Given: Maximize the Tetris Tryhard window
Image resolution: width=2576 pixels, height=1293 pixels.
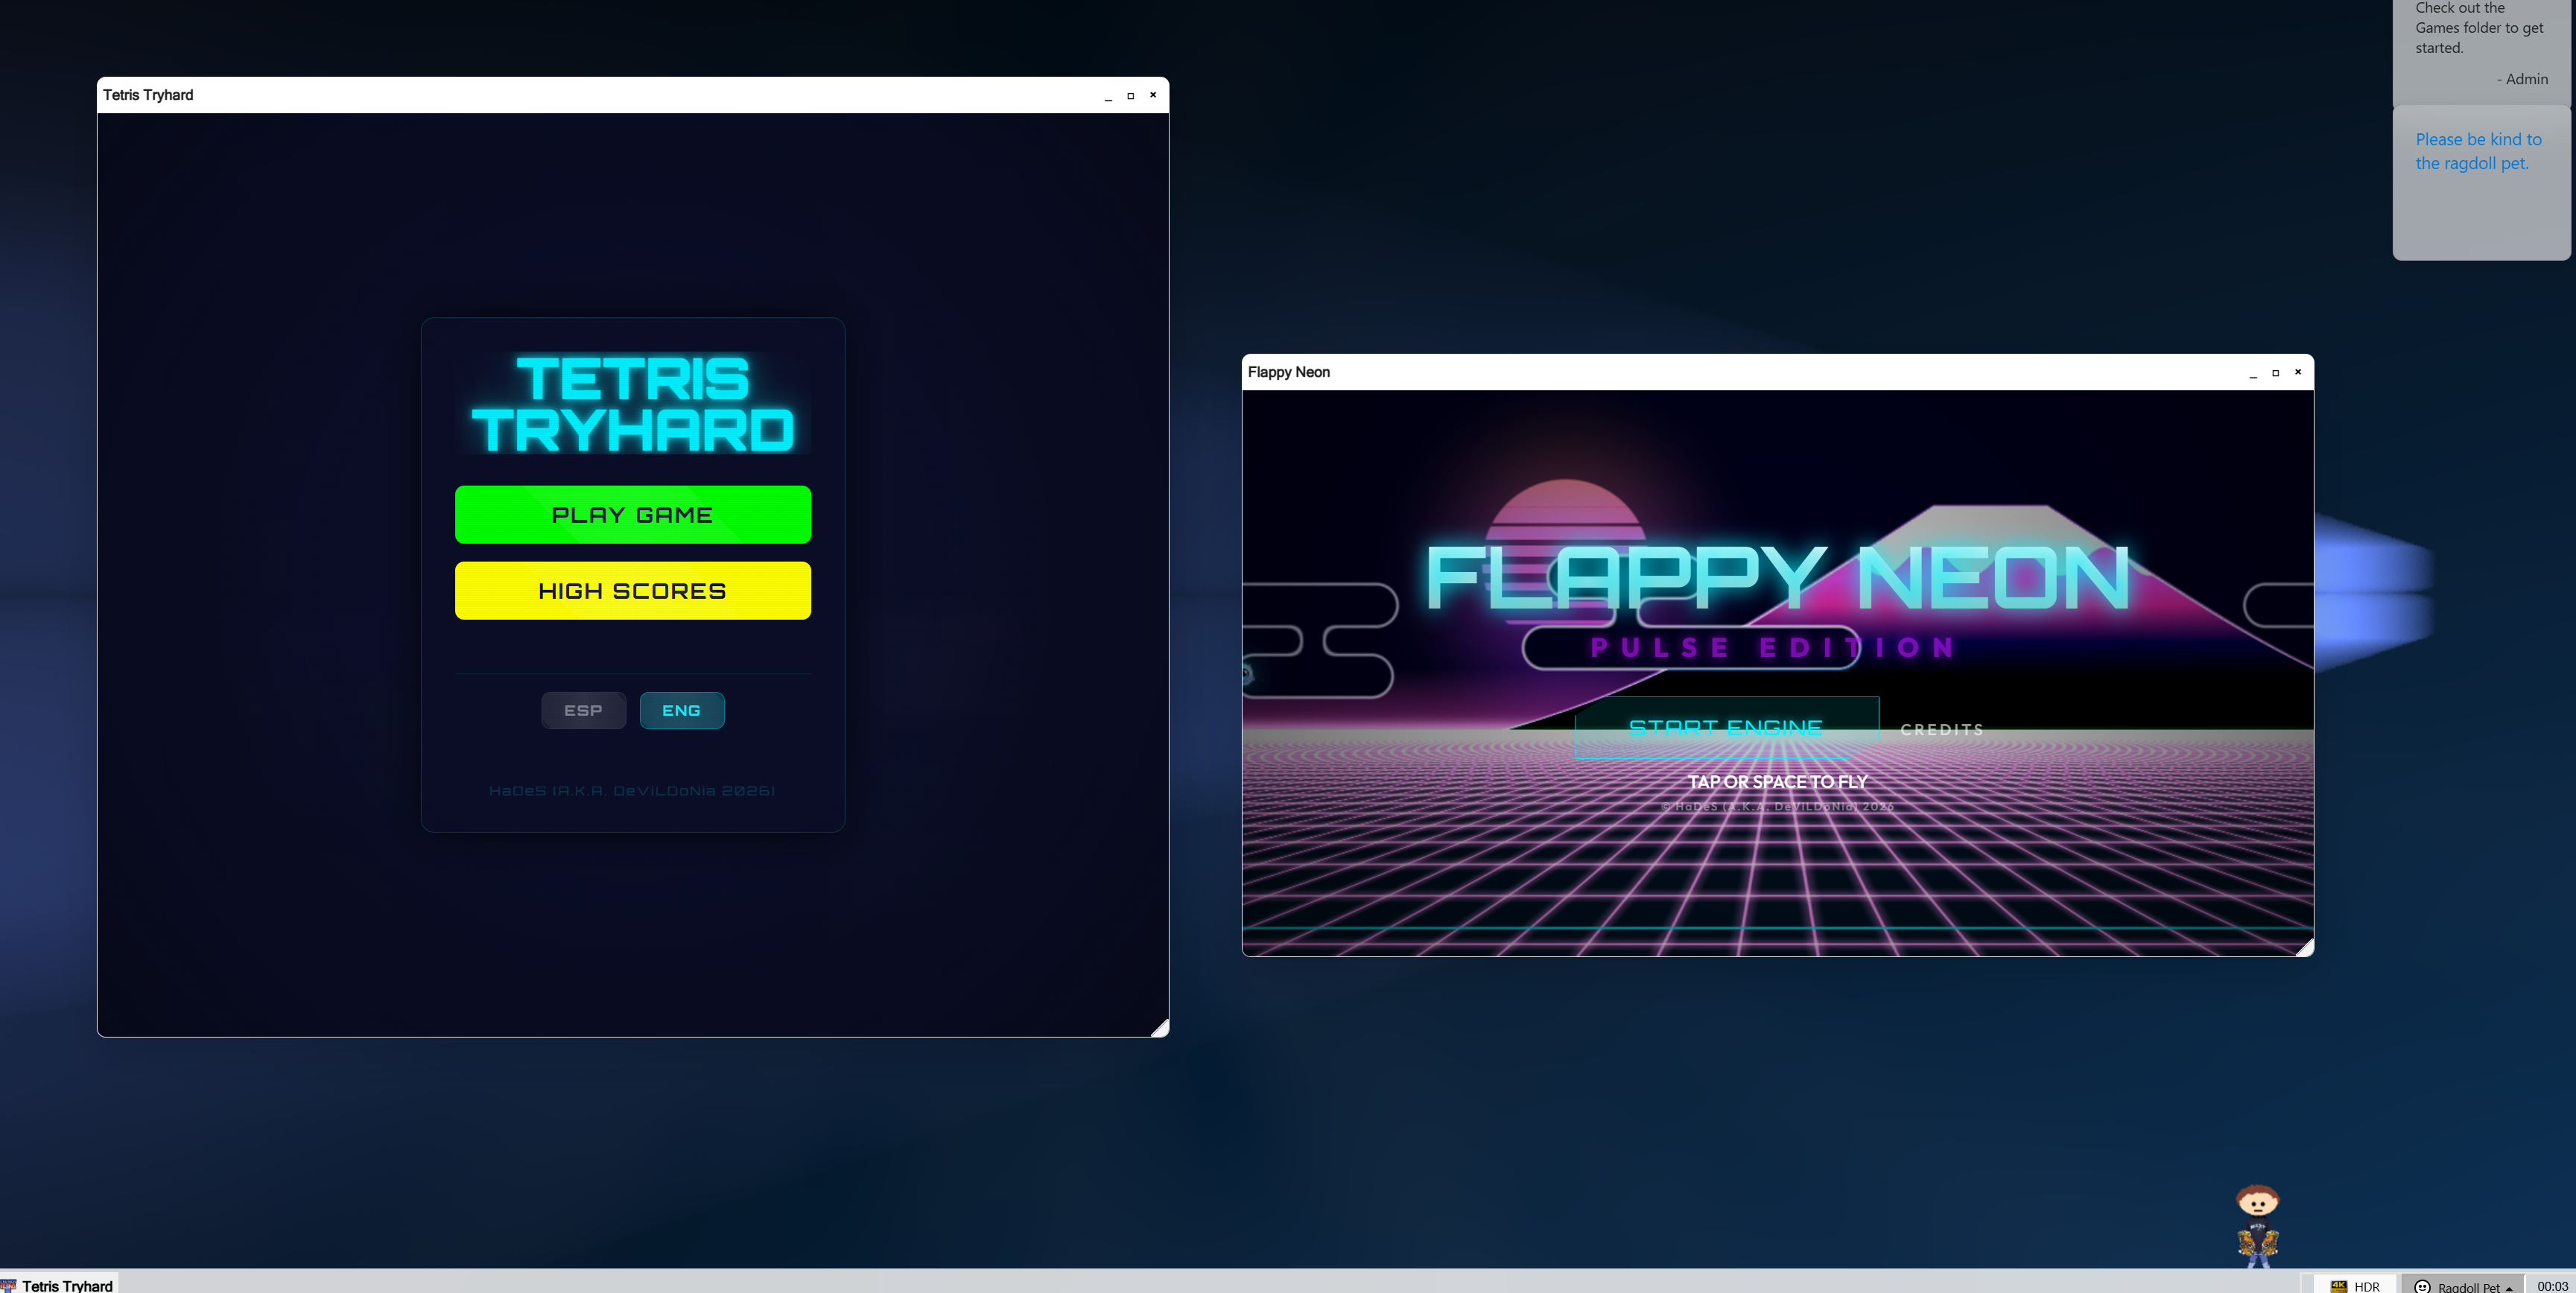Looking at the screenshot, I should tap(1131, 95).
